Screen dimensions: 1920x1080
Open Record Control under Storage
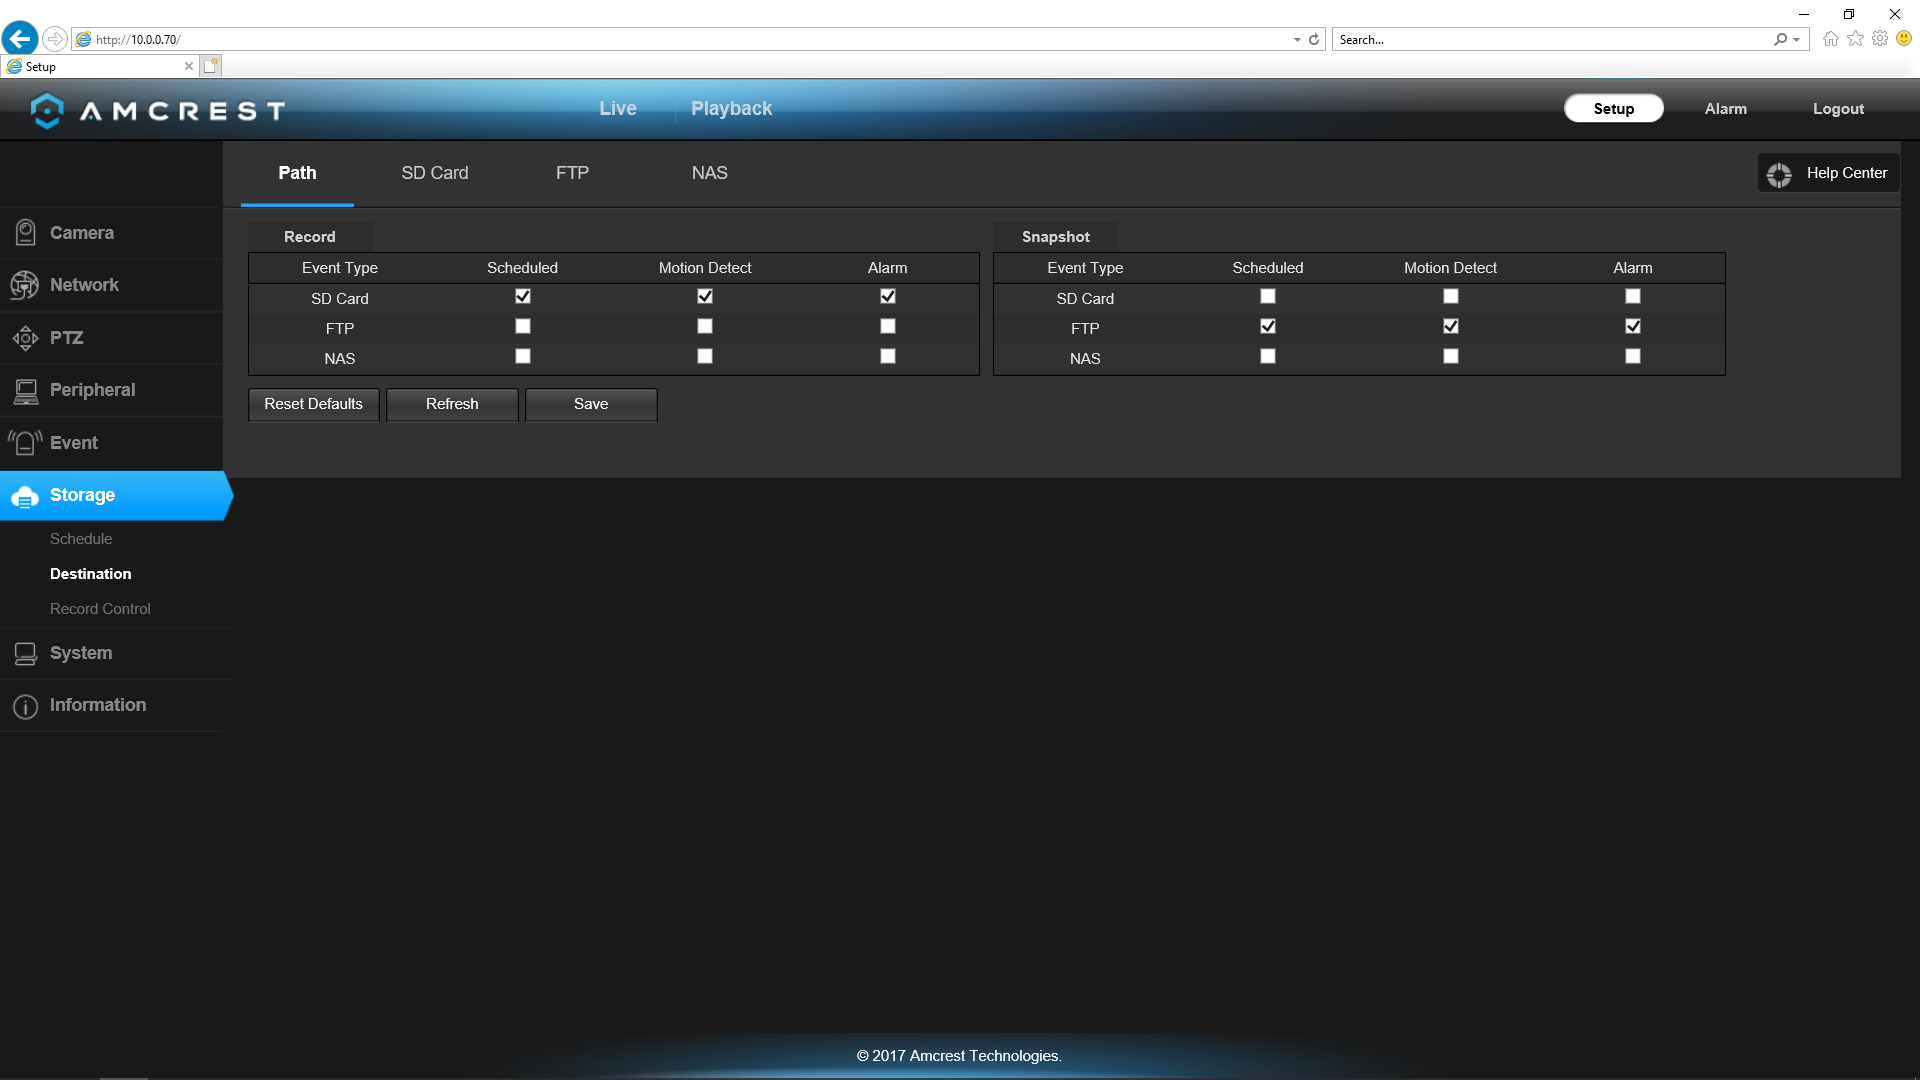coord(100,609)
